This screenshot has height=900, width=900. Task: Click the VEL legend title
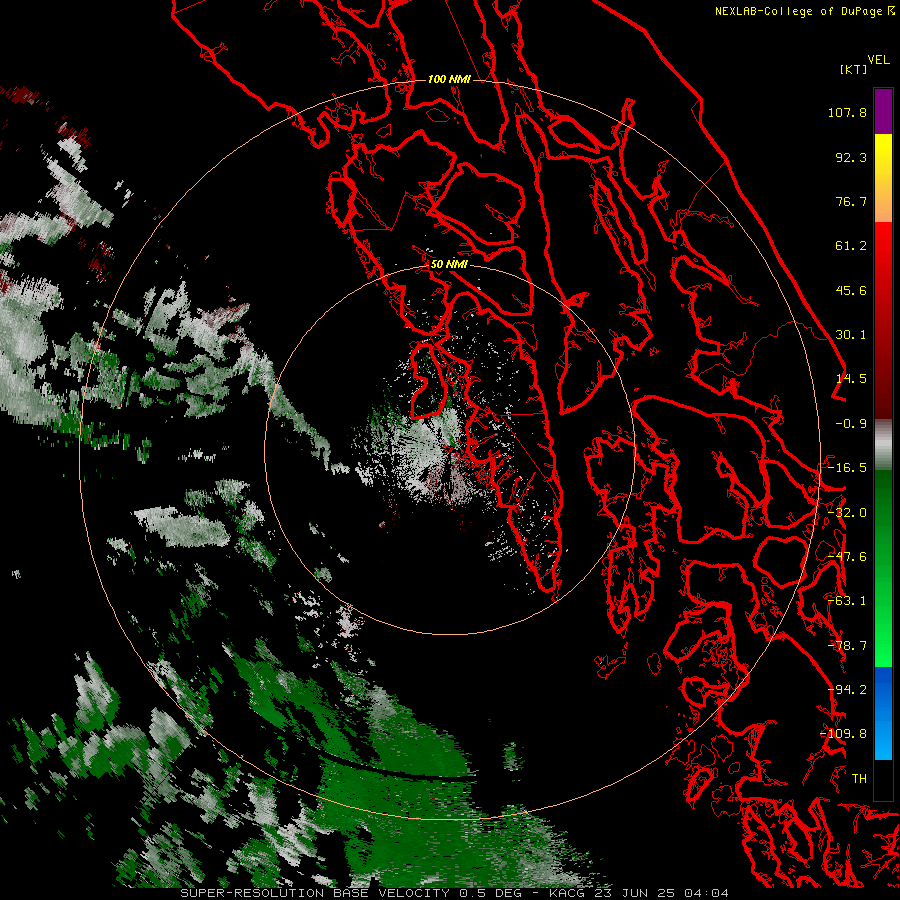tap(878, 60)
